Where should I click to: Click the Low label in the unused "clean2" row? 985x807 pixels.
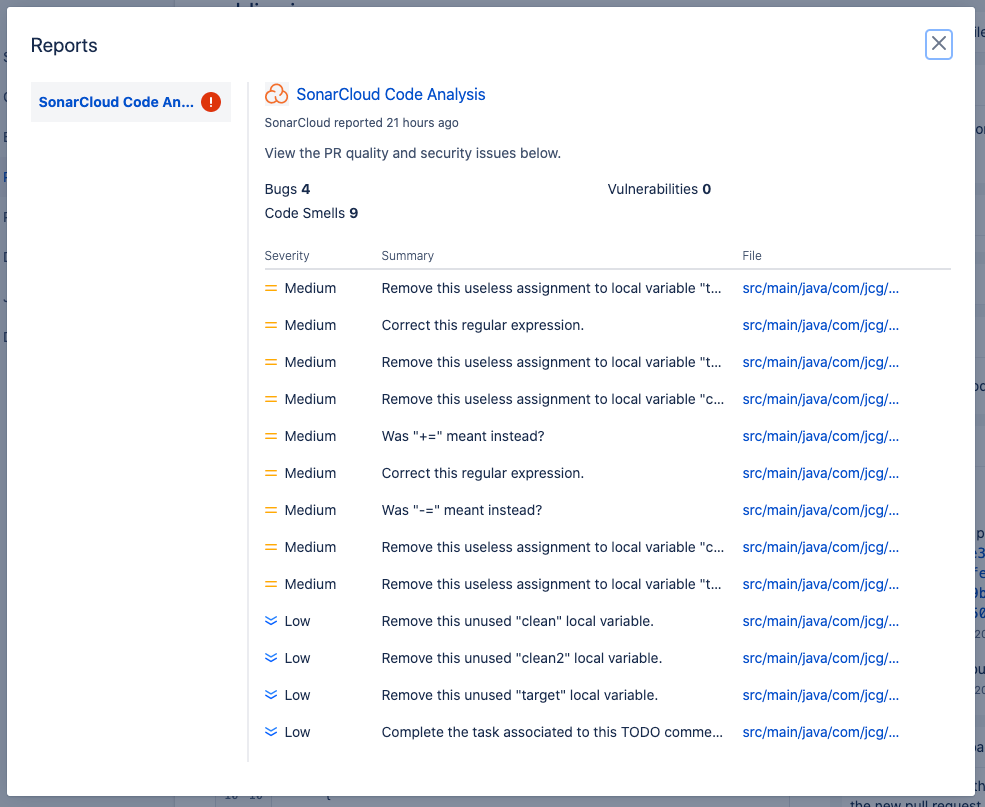coord(297,658)
